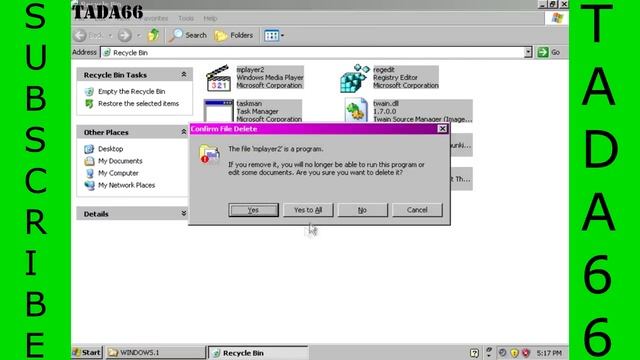
Task: Switch to WINDOWS.1 taskbar window
Action: coord(156,352)
